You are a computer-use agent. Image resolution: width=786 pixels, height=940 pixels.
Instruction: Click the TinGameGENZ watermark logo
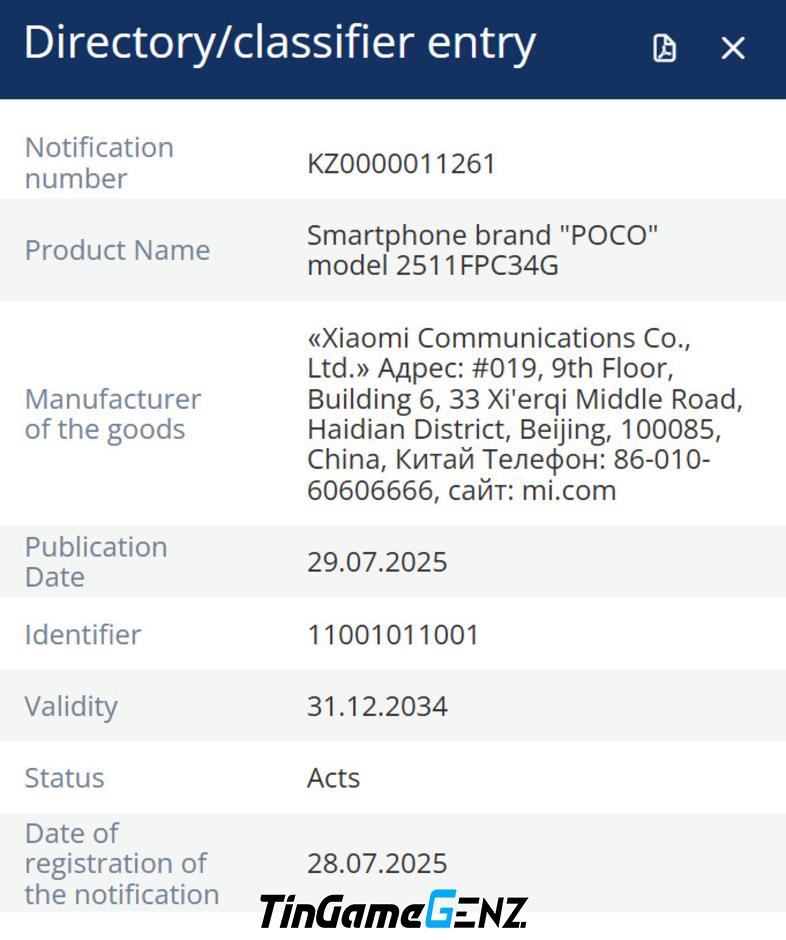pyautogui.click(x=394, y=910)
